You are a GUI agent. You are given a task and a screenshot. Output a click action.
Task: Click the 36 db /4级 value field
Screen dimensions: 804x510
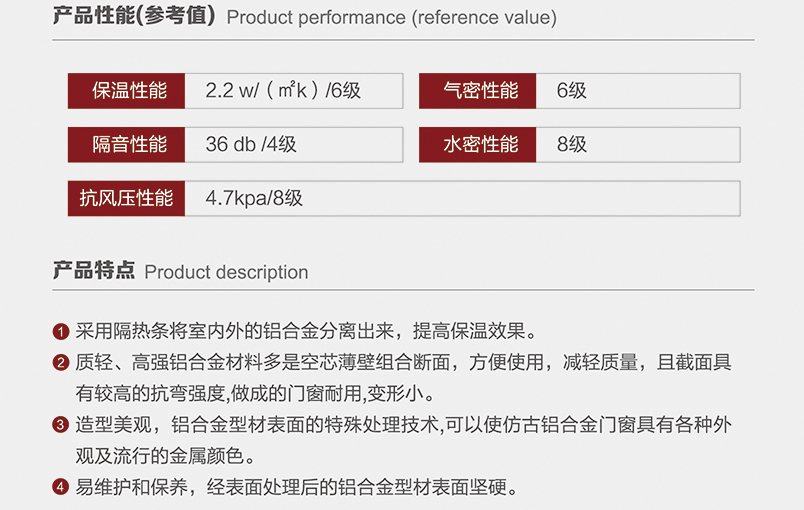(294, 145)
